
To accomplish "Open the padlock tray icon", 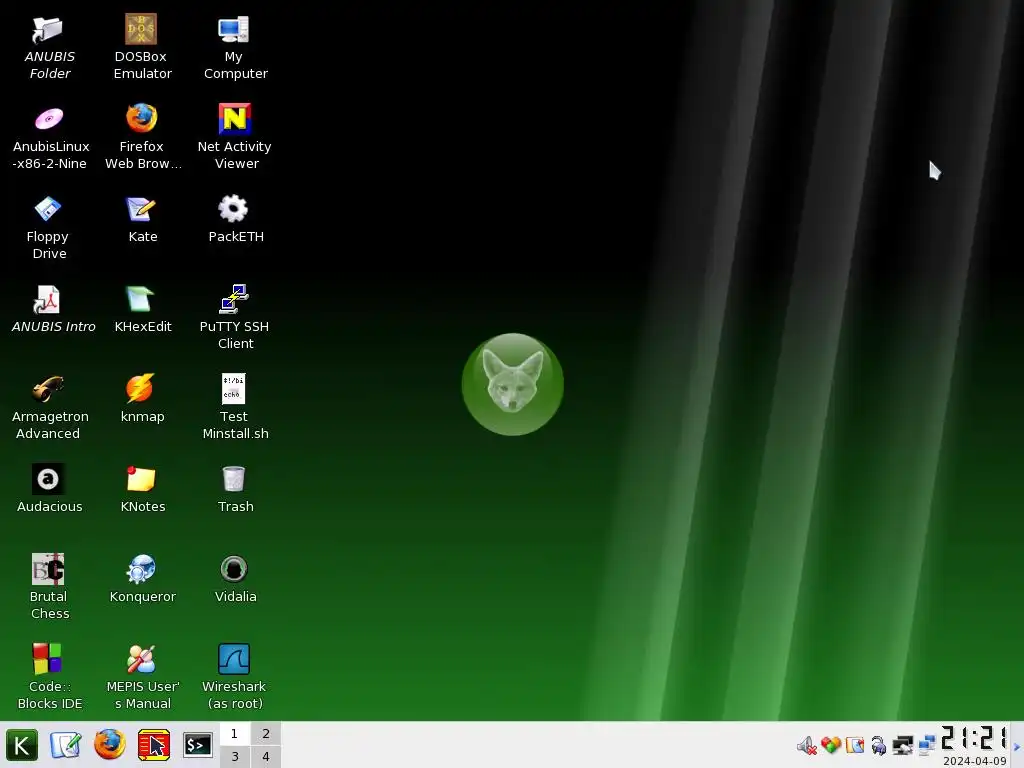I will pos(879,745).
